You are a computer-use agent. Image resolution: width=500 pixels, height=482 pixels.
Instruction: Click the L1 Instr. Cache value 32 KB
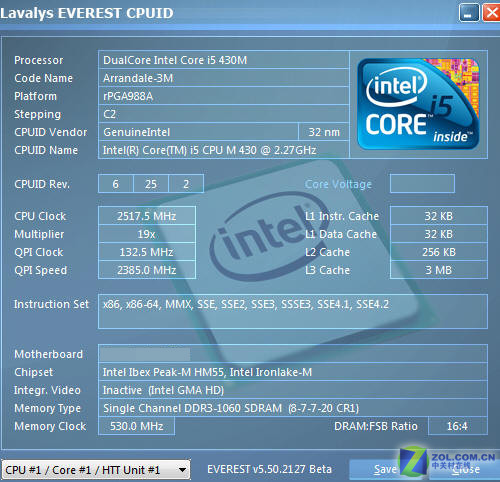tap(439, 216)
